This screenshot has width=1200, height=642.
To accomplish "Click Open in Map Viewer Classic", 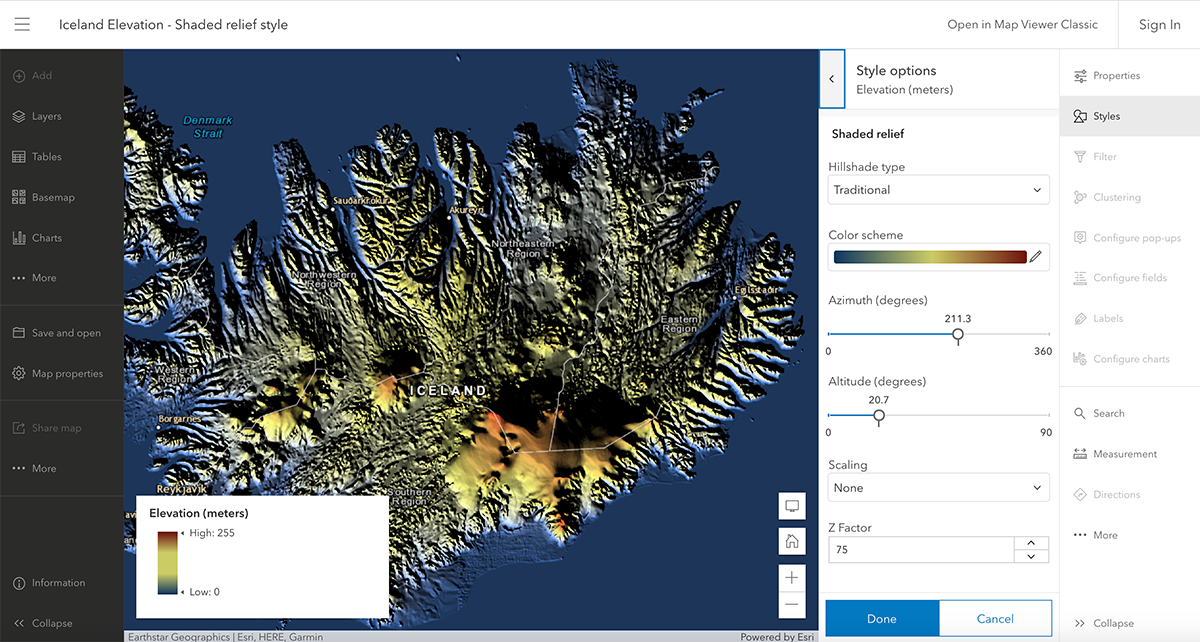I will (1023, 24).
